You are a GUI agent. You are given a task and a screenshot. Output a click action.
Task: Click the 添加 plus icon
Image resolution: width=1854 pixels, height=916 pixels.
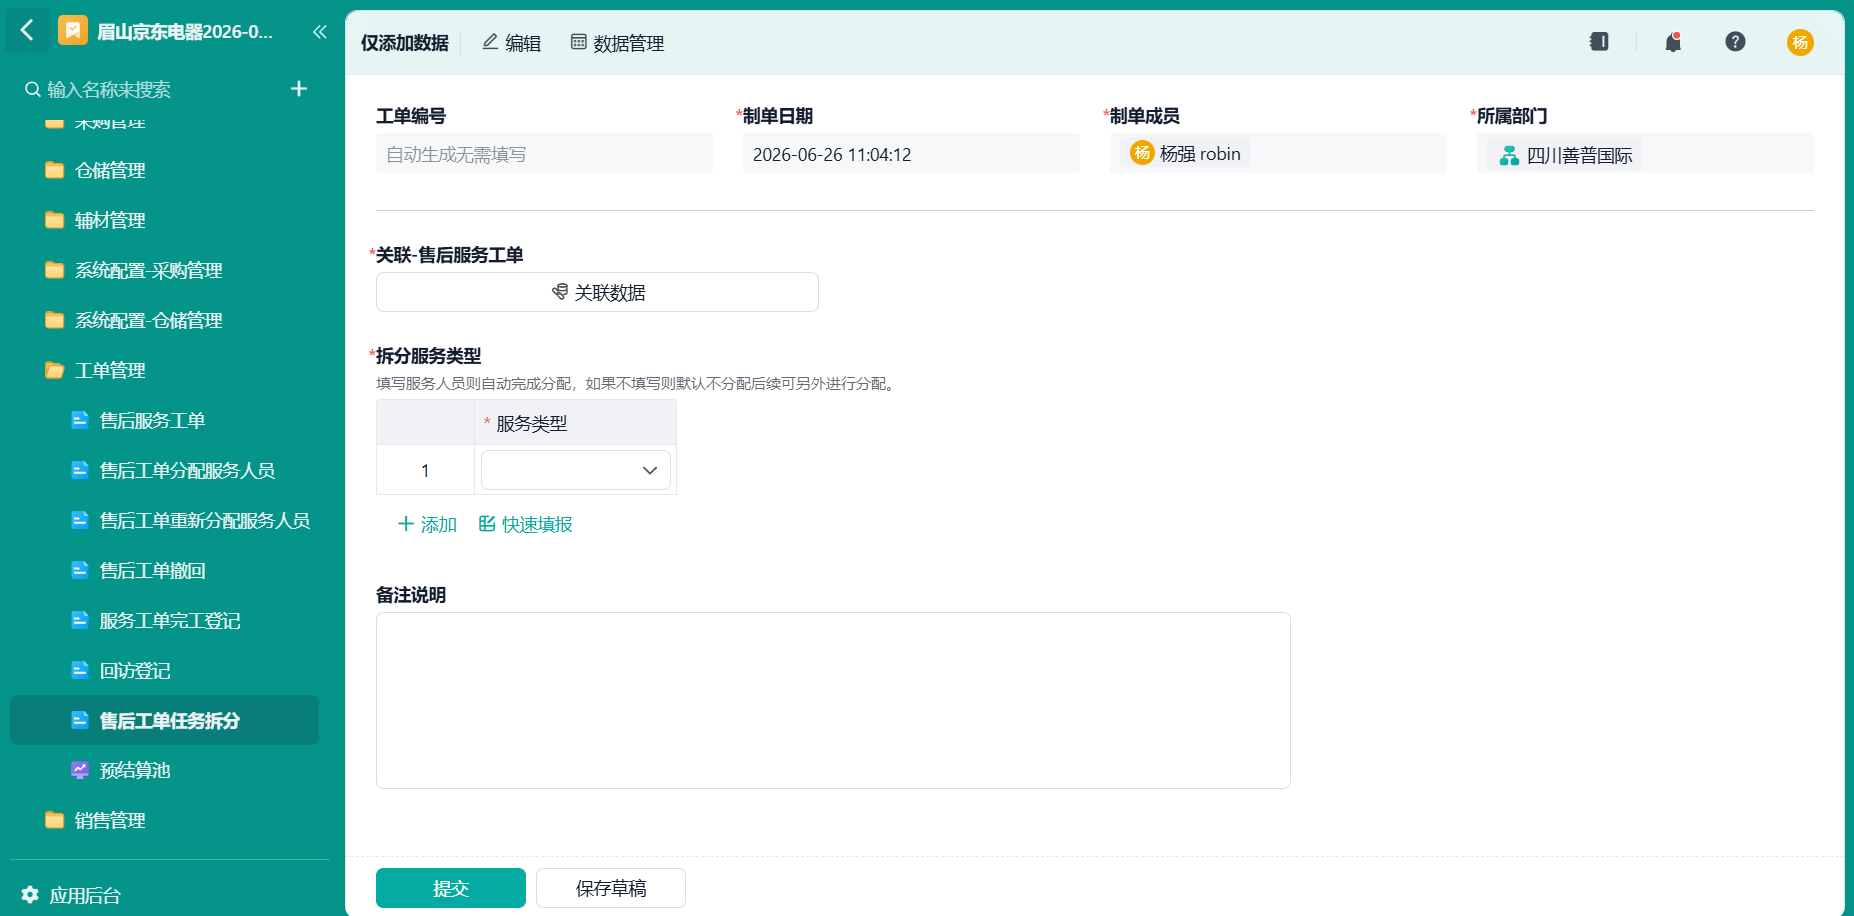coord(406,524)
